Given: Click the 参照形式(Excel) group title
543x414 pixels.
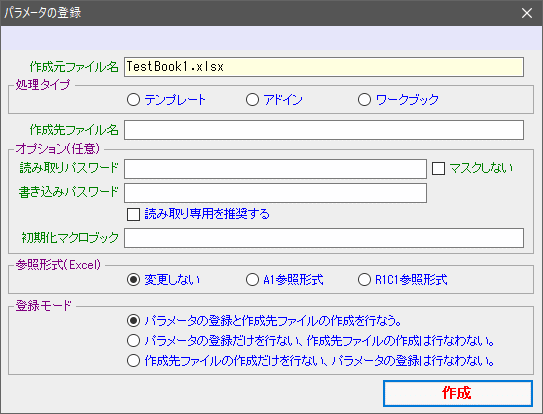Looking at the screenshot, I should point(58,265).
